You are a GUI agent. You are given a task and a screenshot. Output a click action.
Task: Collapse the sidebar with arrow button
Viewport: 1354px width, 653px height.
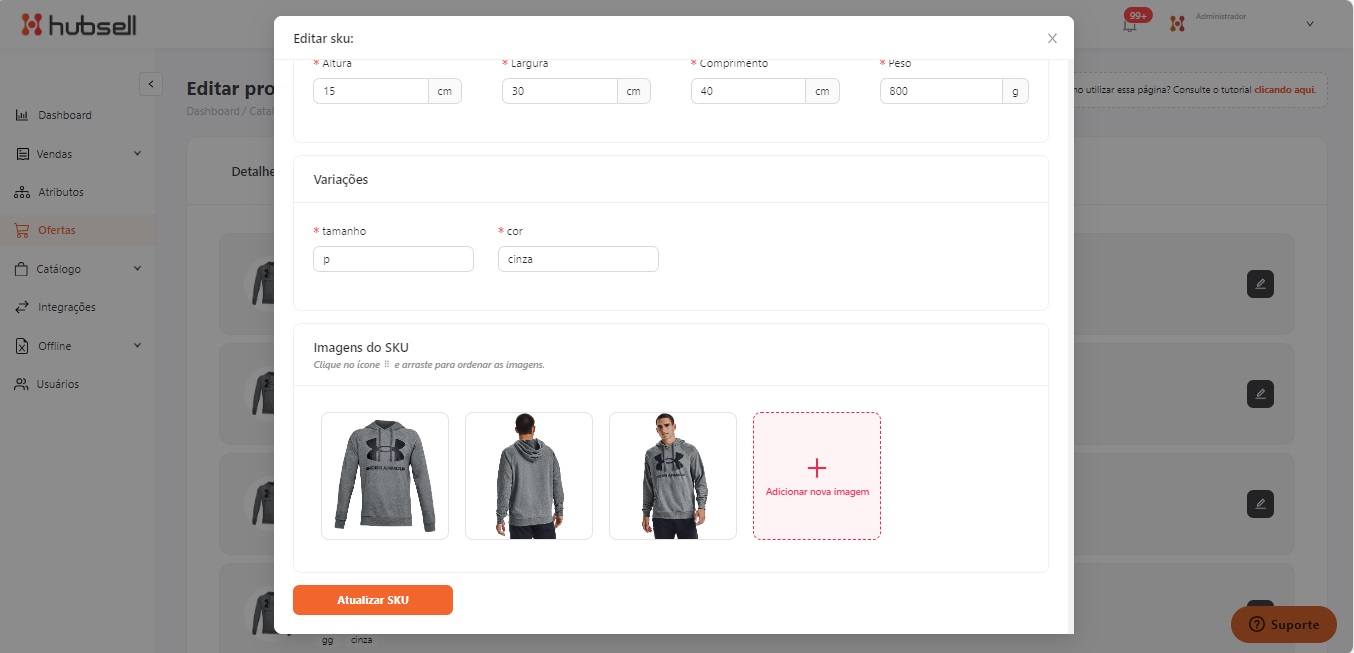click(x=150, y=84)
